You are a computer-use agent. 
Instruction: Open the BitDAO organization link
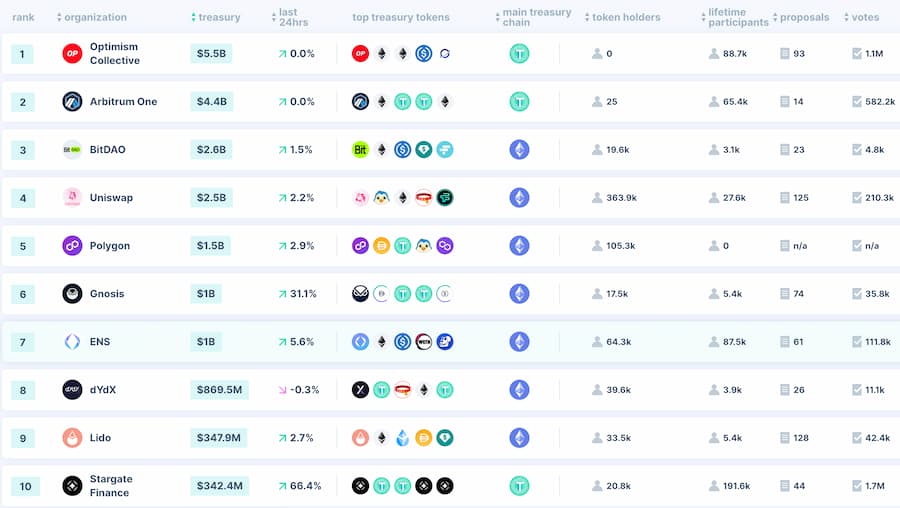107,150
